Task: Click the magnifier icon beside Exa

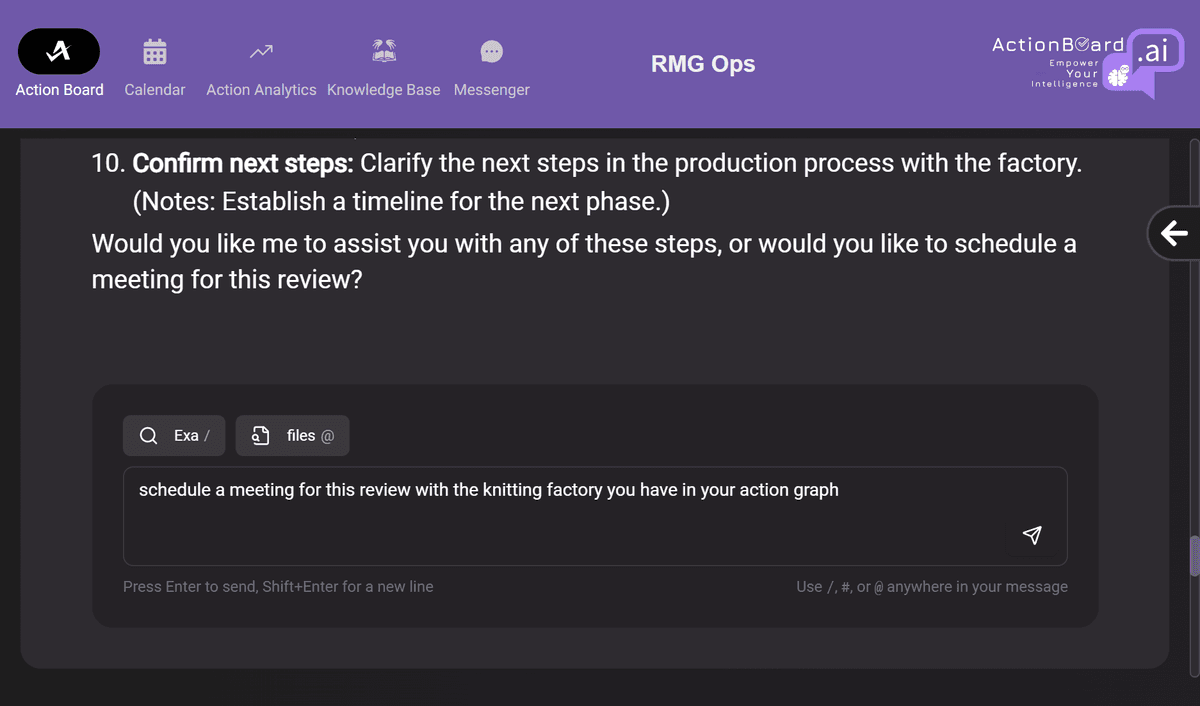Action: point(148,436)
